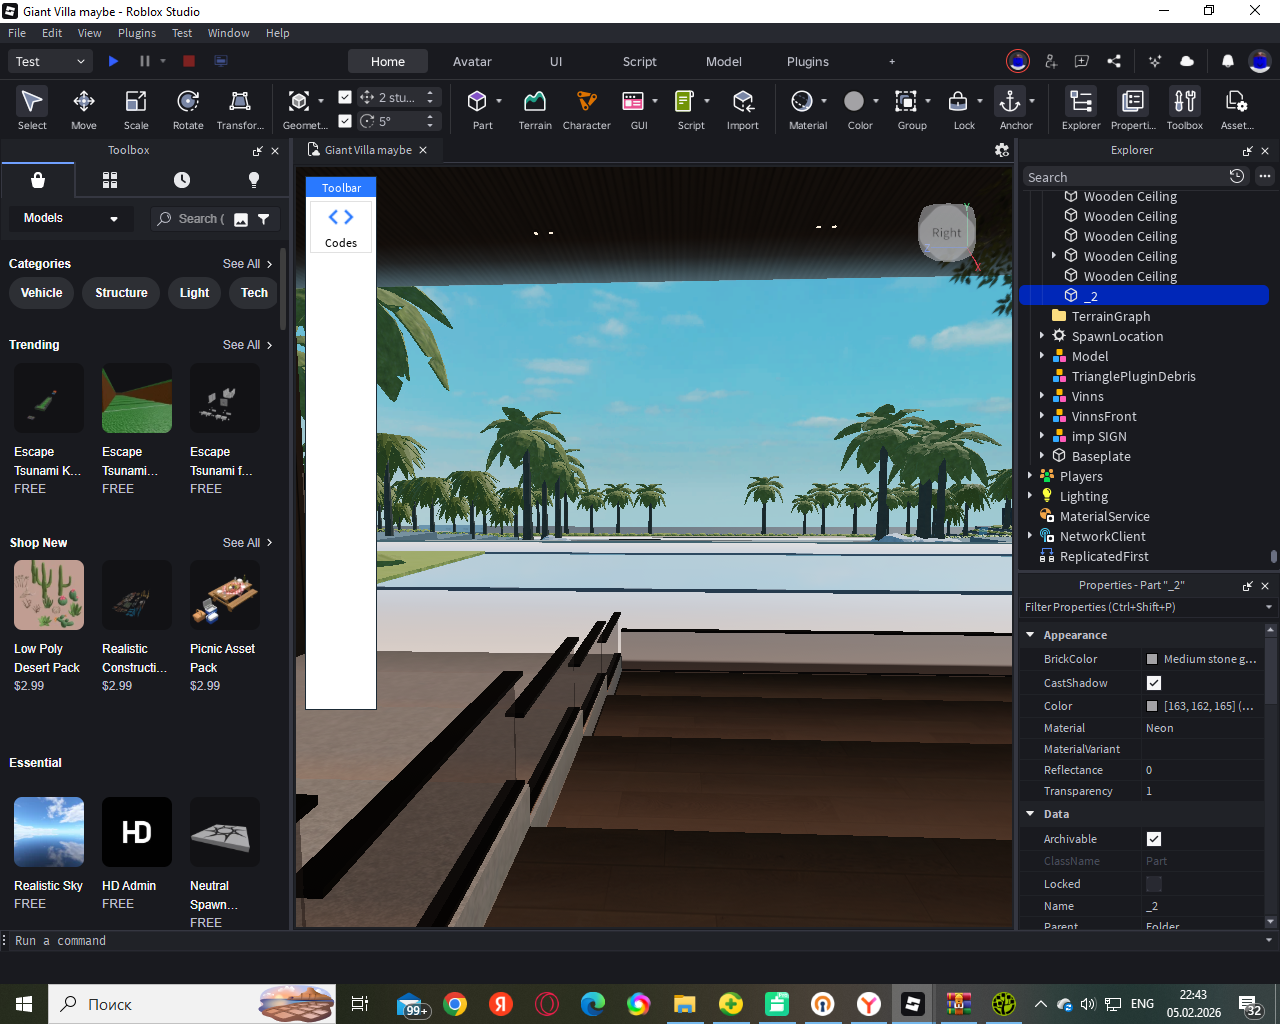Click the Explorer Search field
1280x1024 pixels.
coord(1125,177)
